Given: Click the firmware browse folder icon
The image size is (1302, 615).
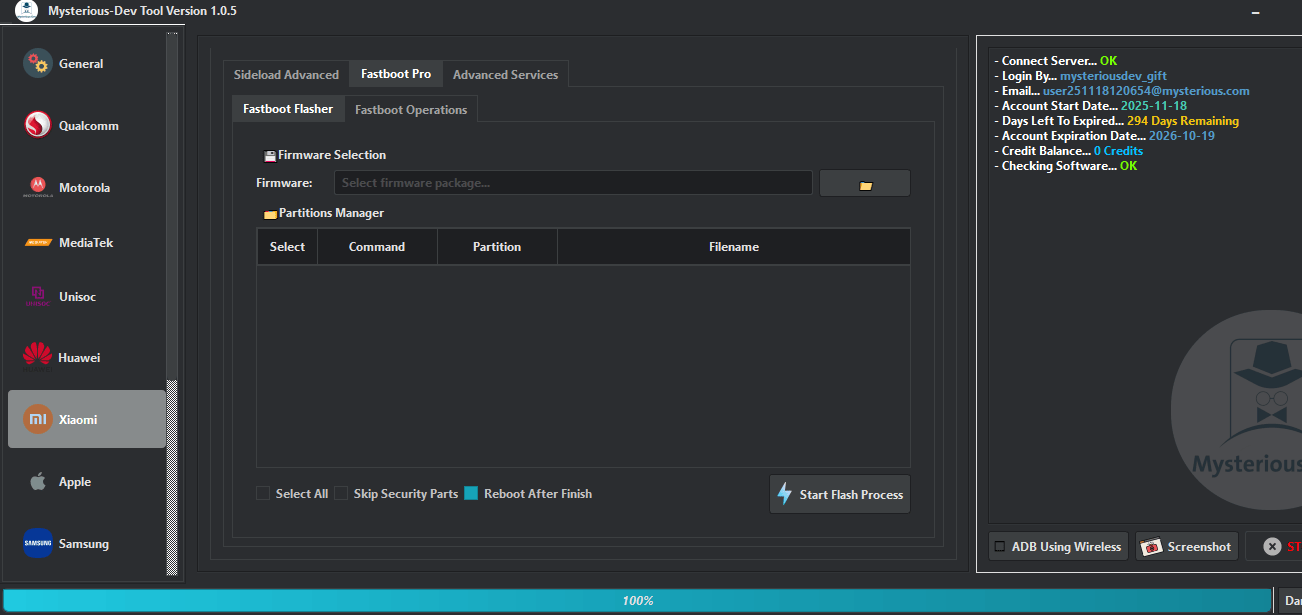Looking at the screenshot, I should 864,182.
